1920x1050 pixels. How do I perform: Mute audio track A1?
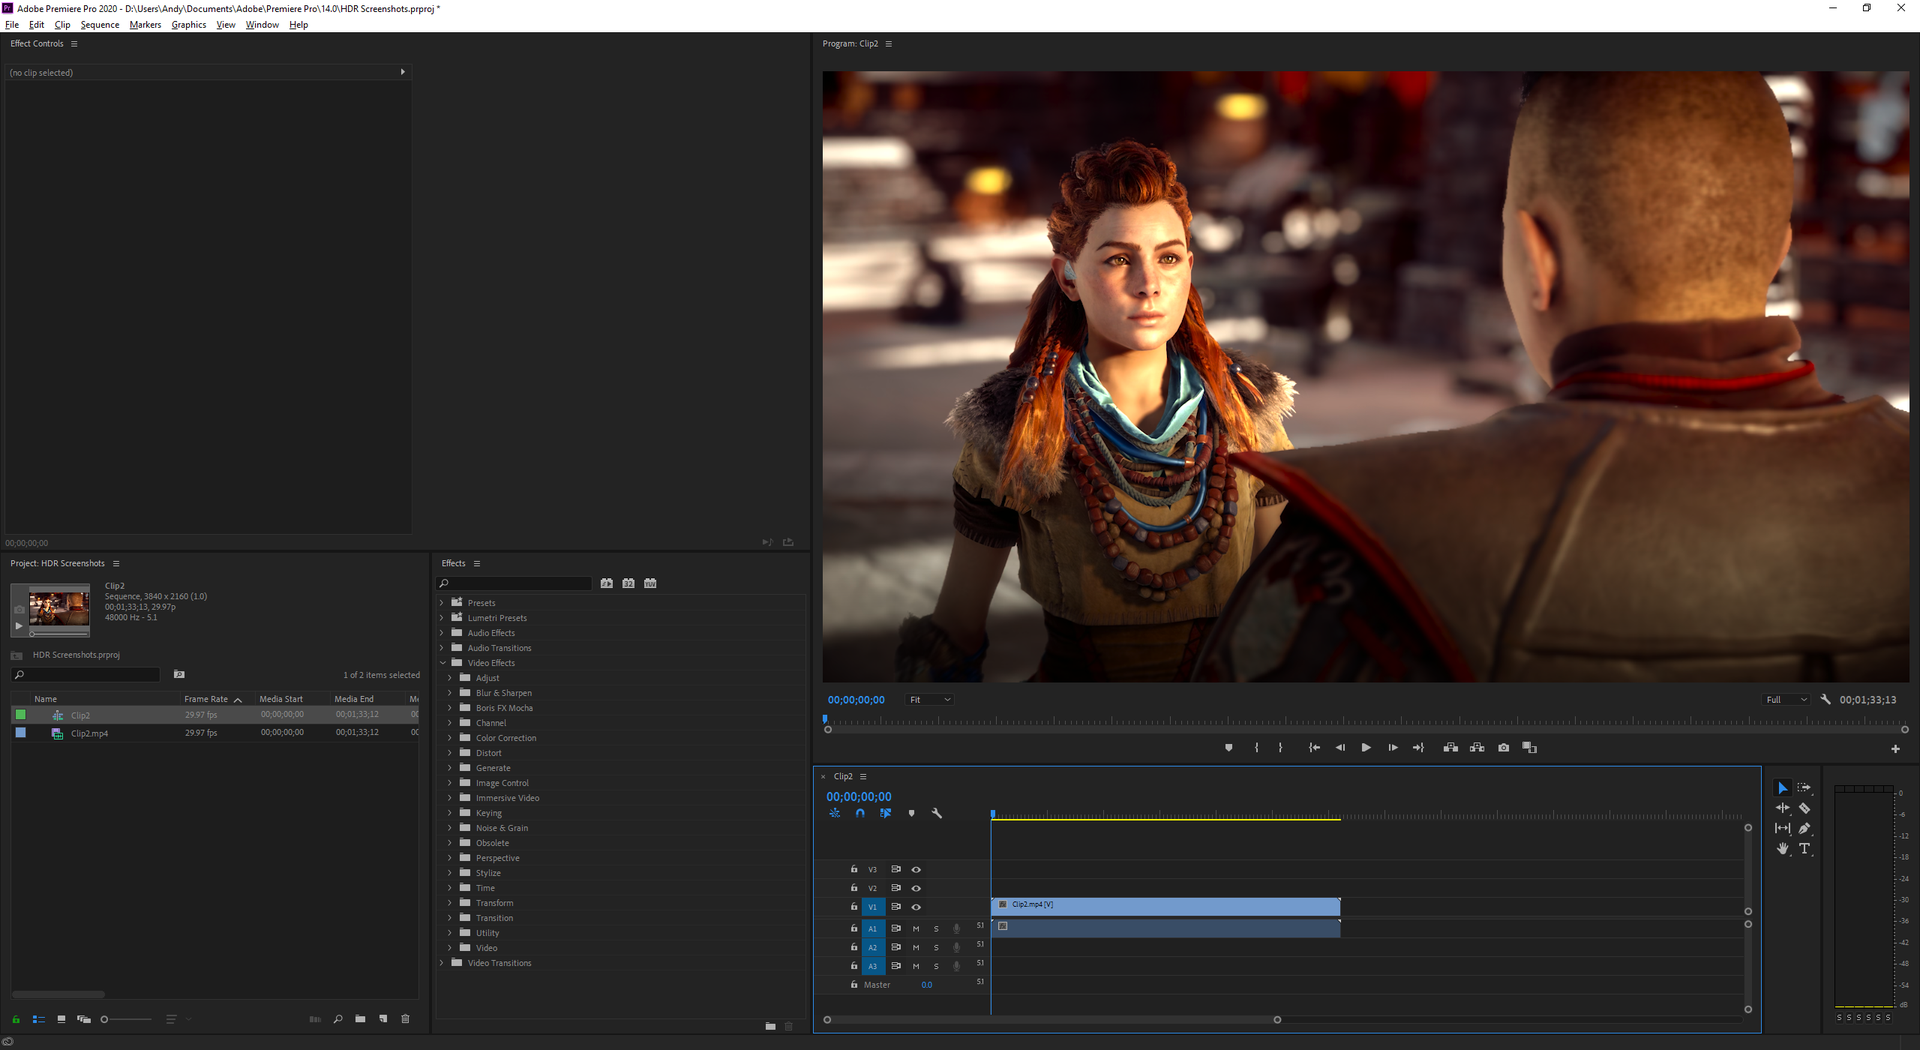[916, 929]
